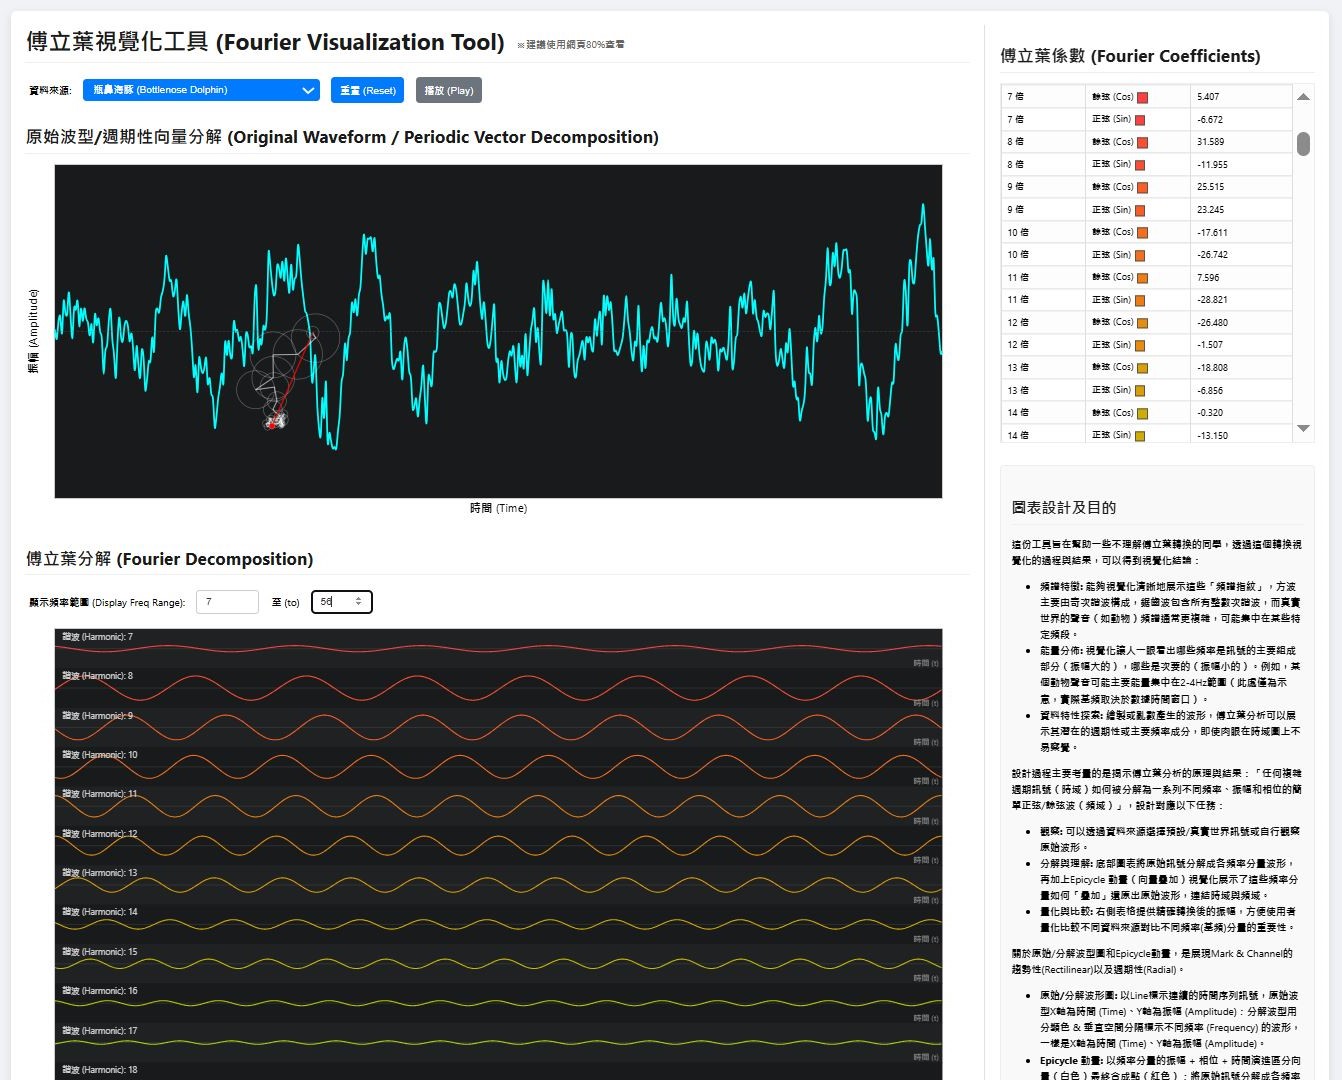This screenshot has width=1342, height=1080.
Task: Click the Amplitude axis label
Action: tap(33, 331)
